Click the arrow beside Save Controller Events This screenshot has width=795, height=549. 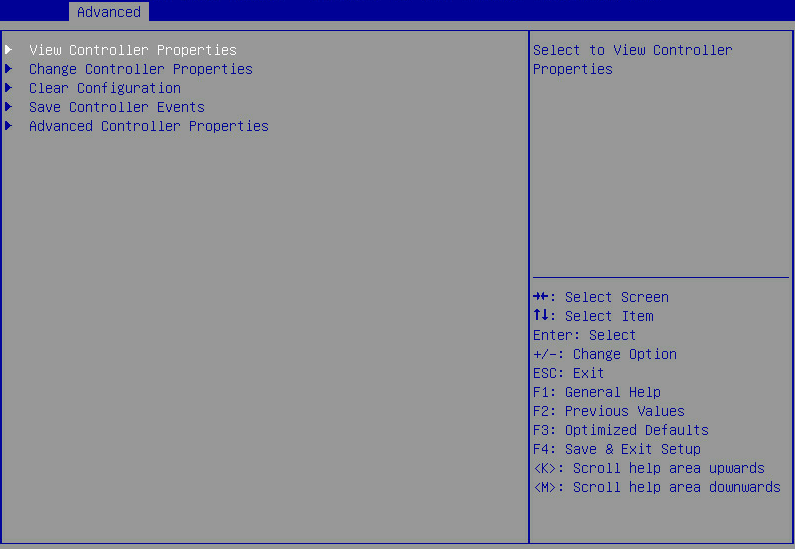[9, 106]
